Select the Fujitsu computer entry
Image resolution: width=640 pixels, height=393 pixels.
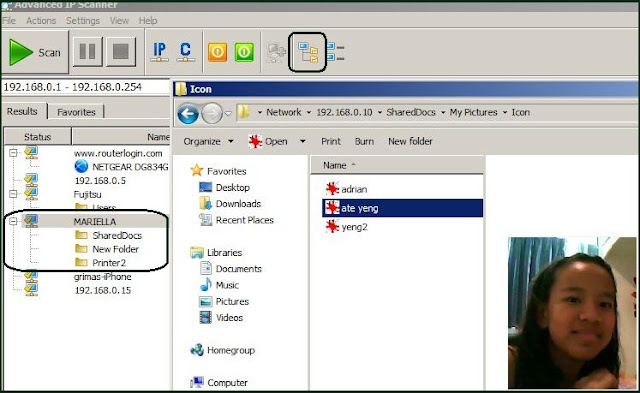pyautogui.click(x=87, y=194)
